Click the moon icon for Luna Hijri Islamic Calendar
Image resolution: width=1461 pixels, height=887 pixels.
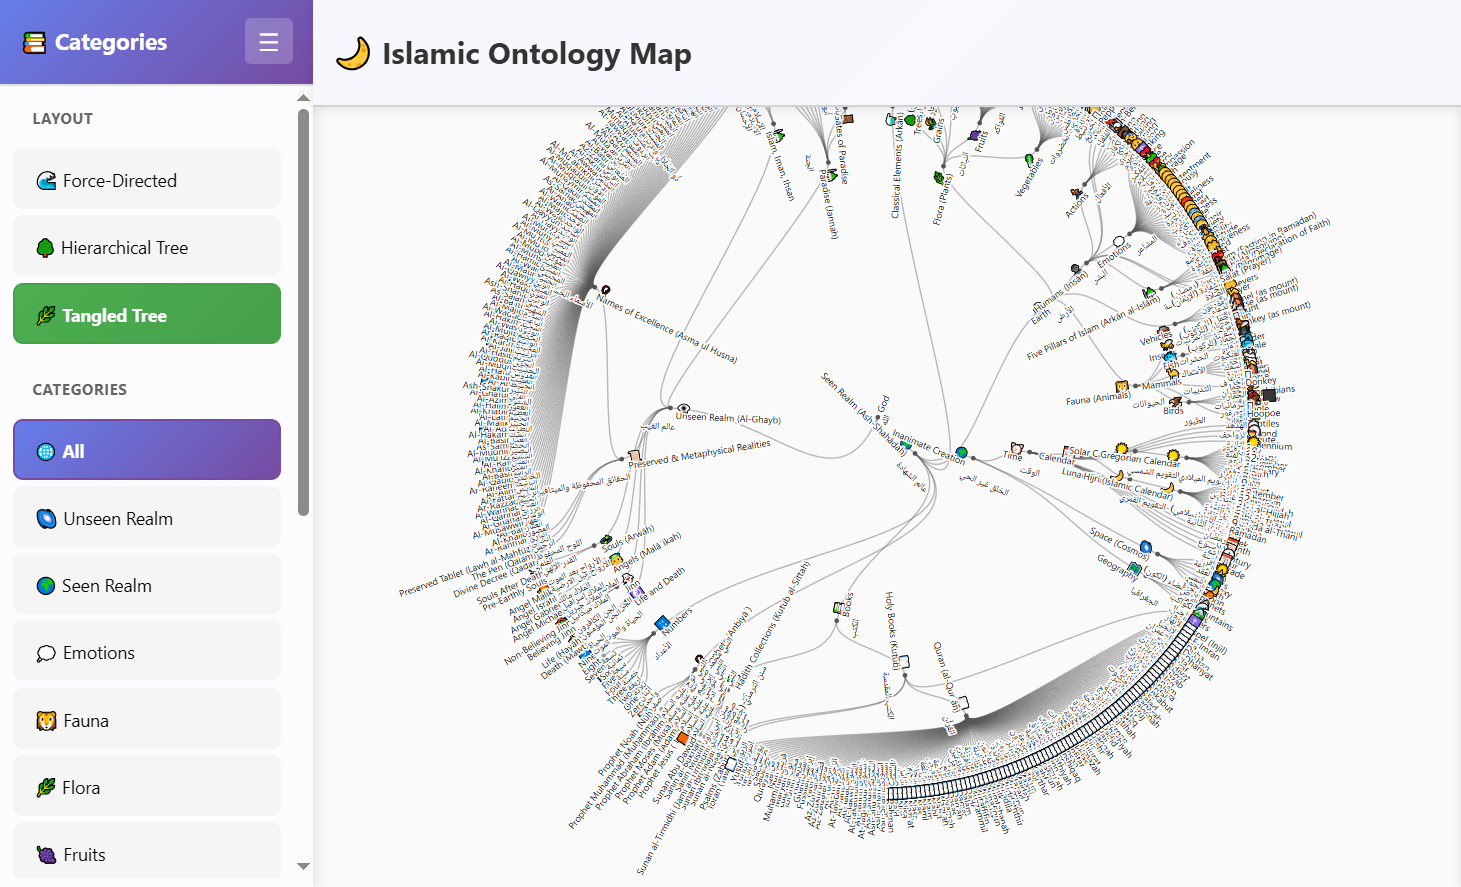pos(1119,476)
